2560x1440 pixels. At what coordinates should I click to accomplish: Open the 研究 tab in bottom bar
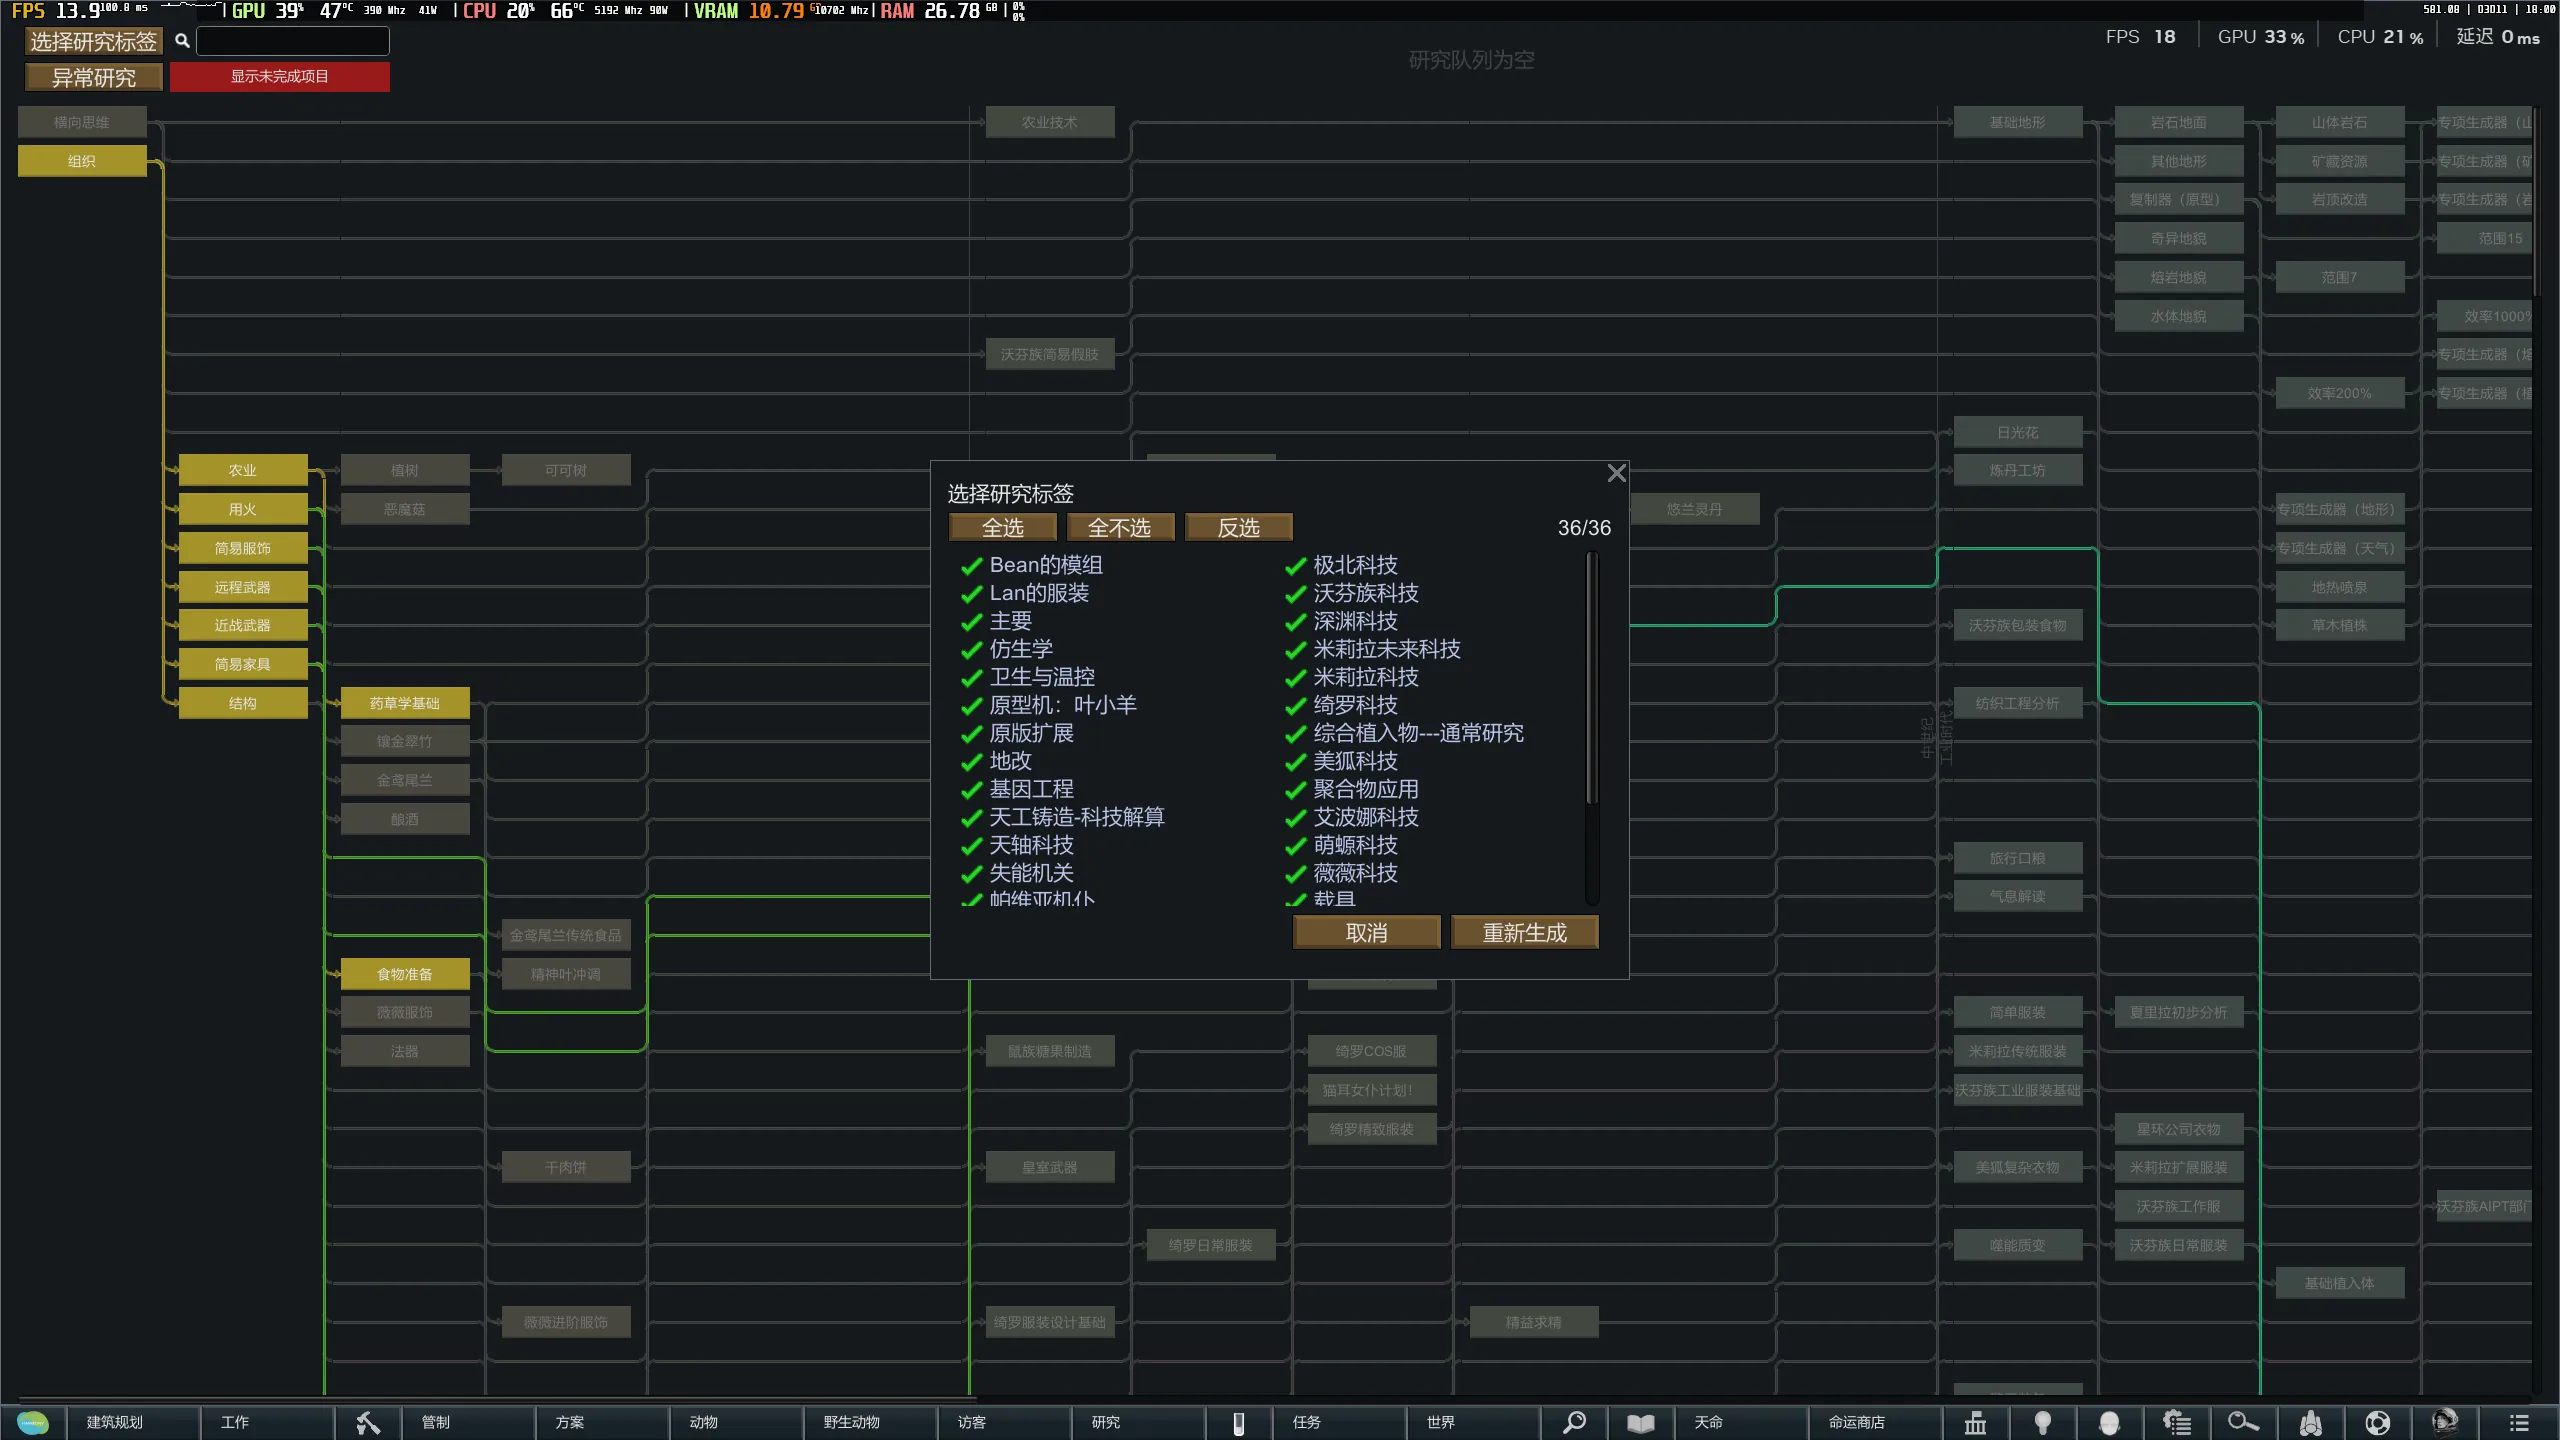[x=1106, y=1422]
